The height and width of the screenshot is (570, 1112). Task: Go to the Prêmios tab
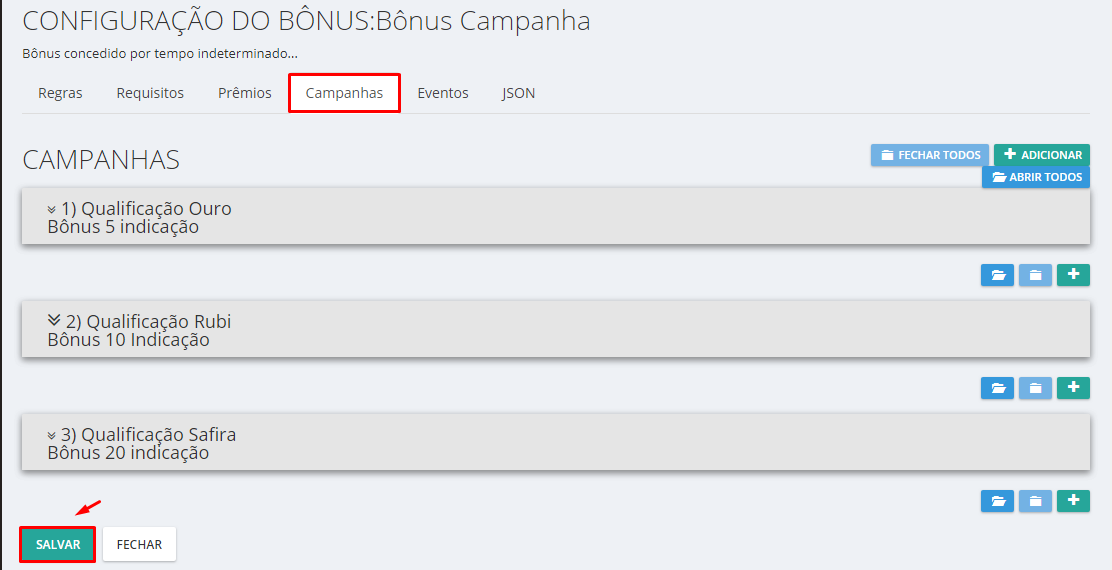coord(245,93)
